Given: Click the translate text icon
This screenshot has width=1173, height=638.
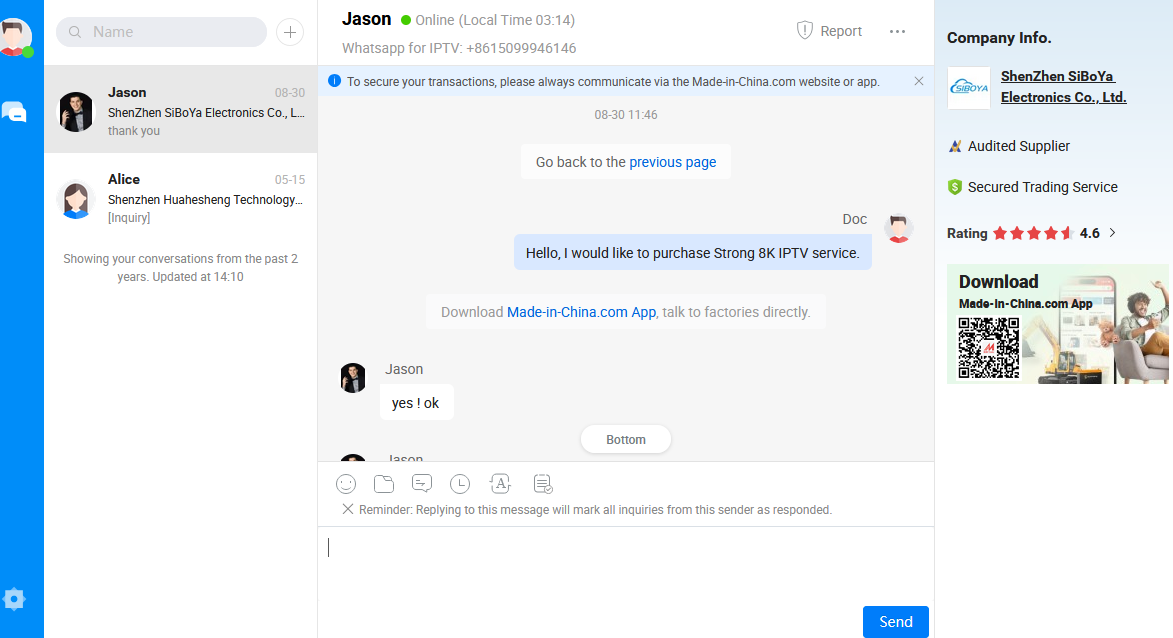Looking at the screenshot, I should pos(500,484).
